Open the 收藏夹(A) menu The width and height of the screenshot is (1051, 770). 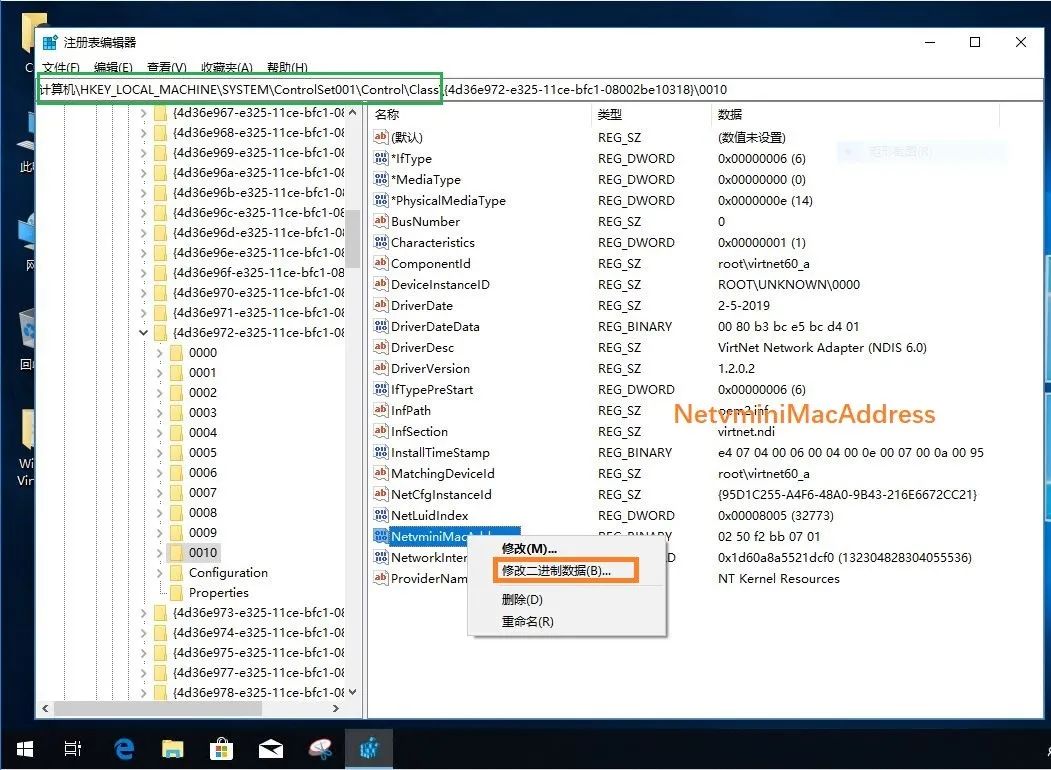tap(227, 67)
